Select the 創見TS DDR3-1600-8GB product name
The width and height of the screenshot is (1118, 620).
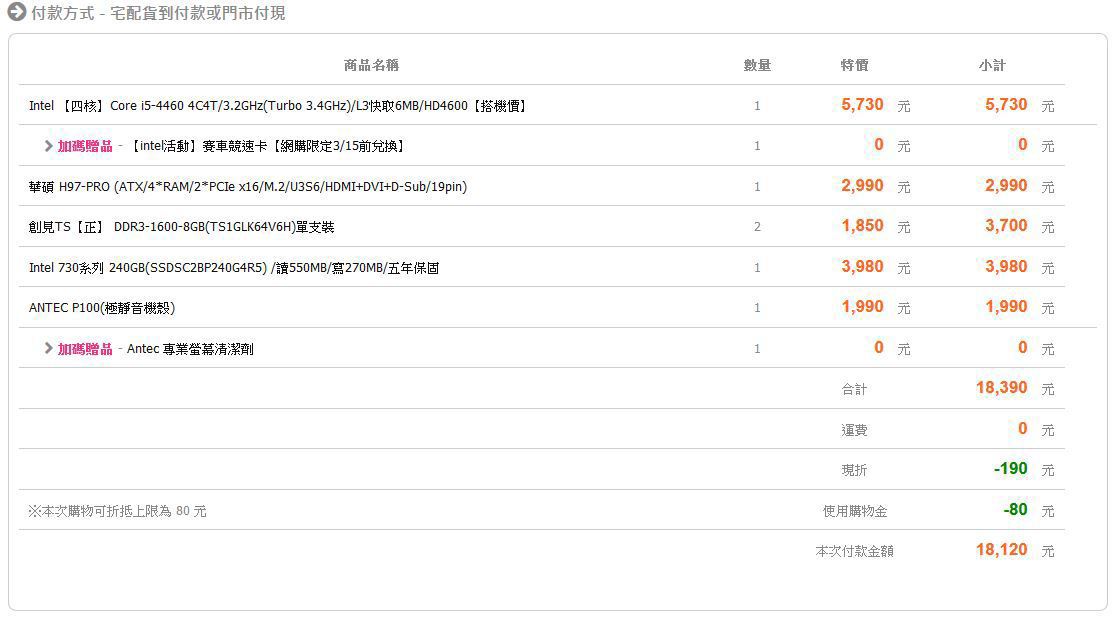[181, 227]
